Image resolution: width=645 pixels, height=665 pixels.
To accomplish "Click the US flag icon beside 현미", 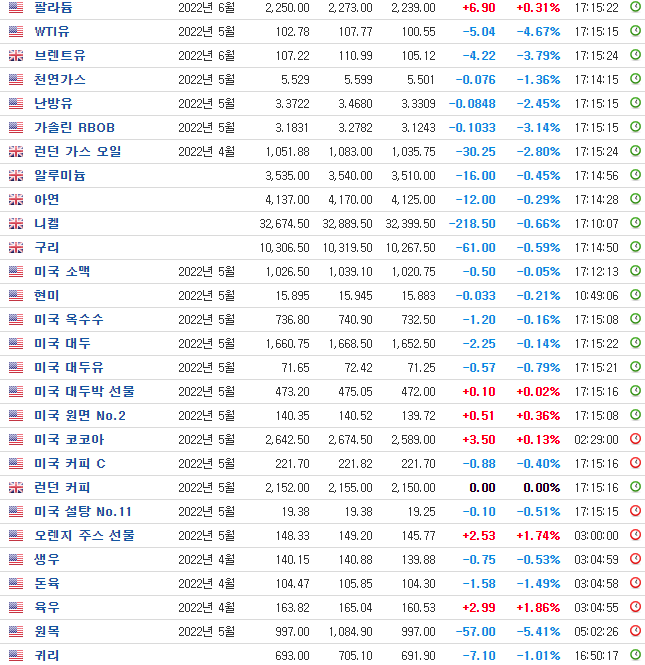I will pos(16,295).
